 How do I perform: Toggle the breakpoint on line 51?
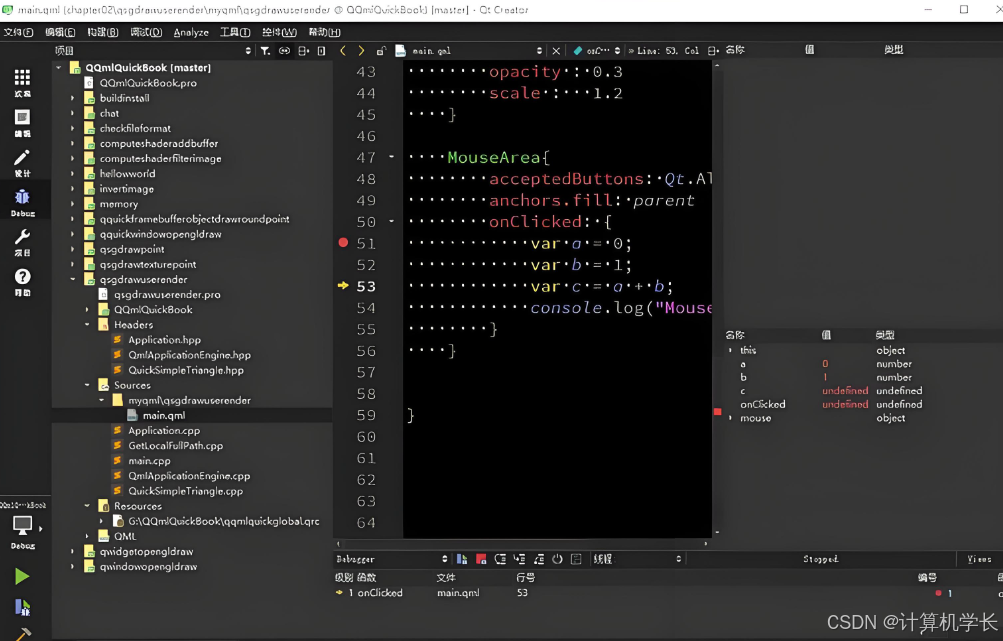pos(343,243)
